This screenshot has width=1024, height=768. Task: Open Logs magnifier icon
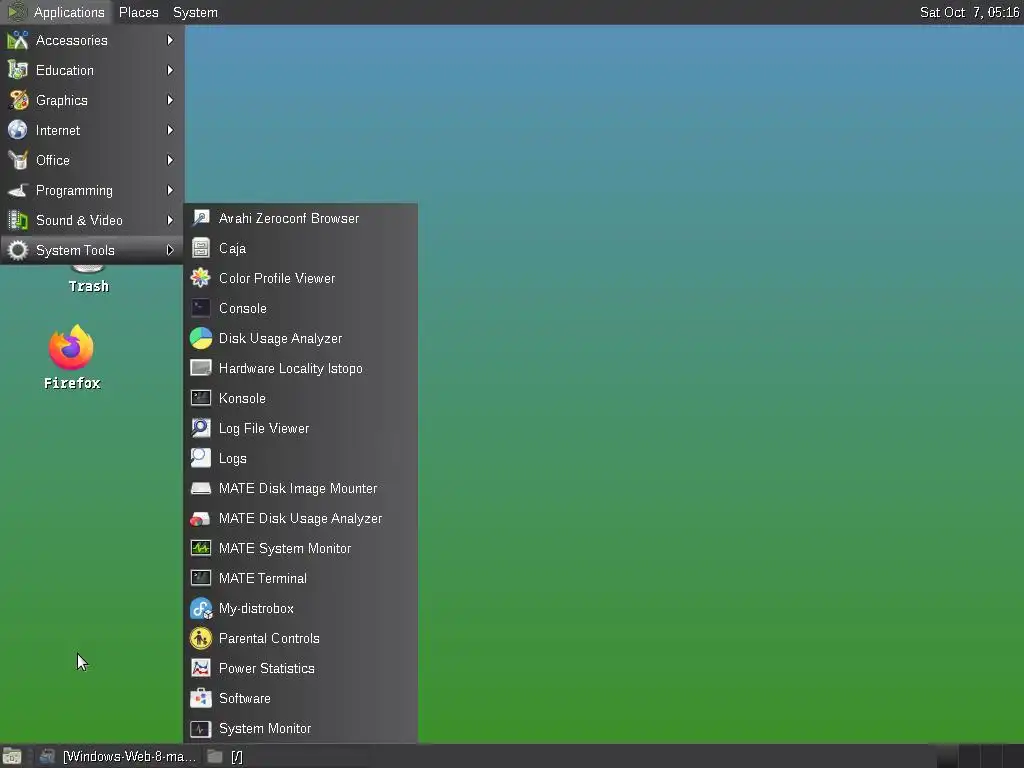(200, 458)
